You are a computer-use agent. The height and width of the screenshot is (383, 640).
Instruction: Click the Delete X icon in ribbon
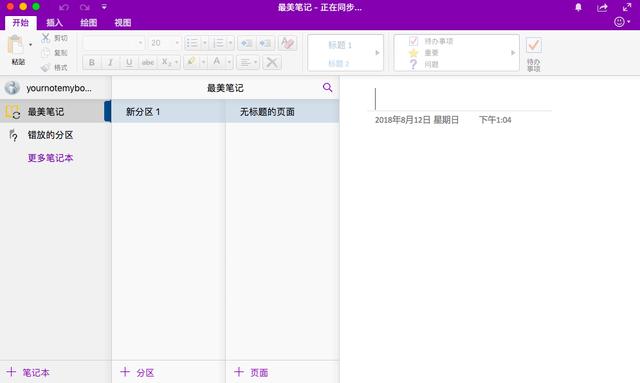[x=272, y=62]
